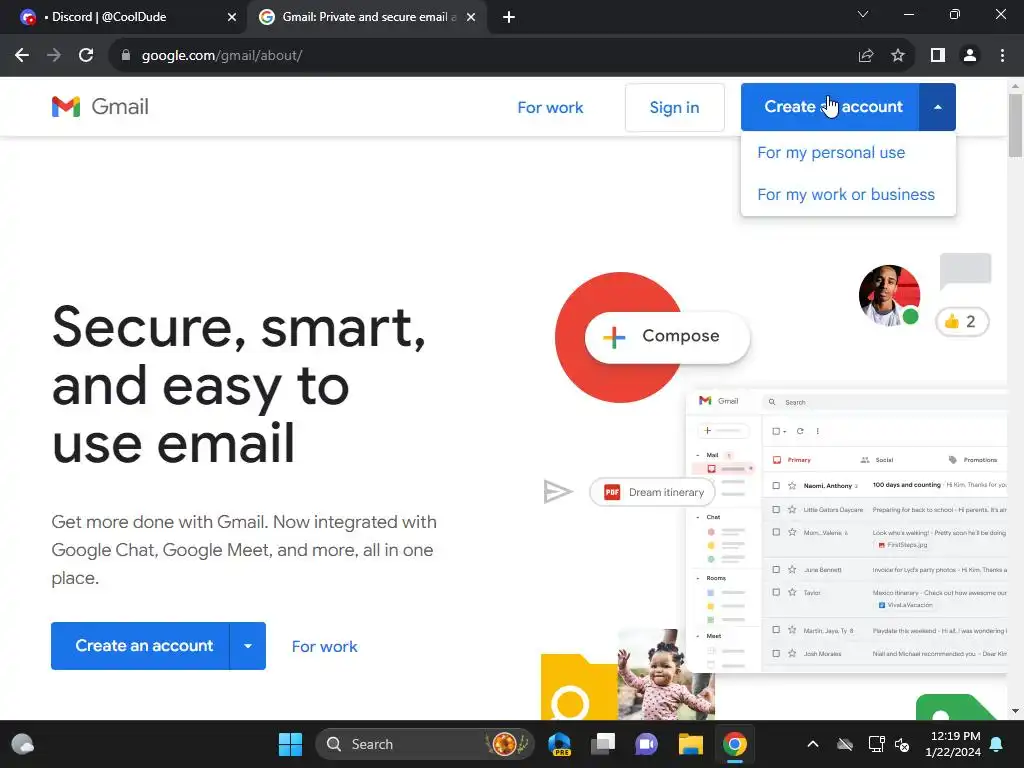Click the paper plane send icon
Viewport: 1024px width, 768px height.
[558, 492]
